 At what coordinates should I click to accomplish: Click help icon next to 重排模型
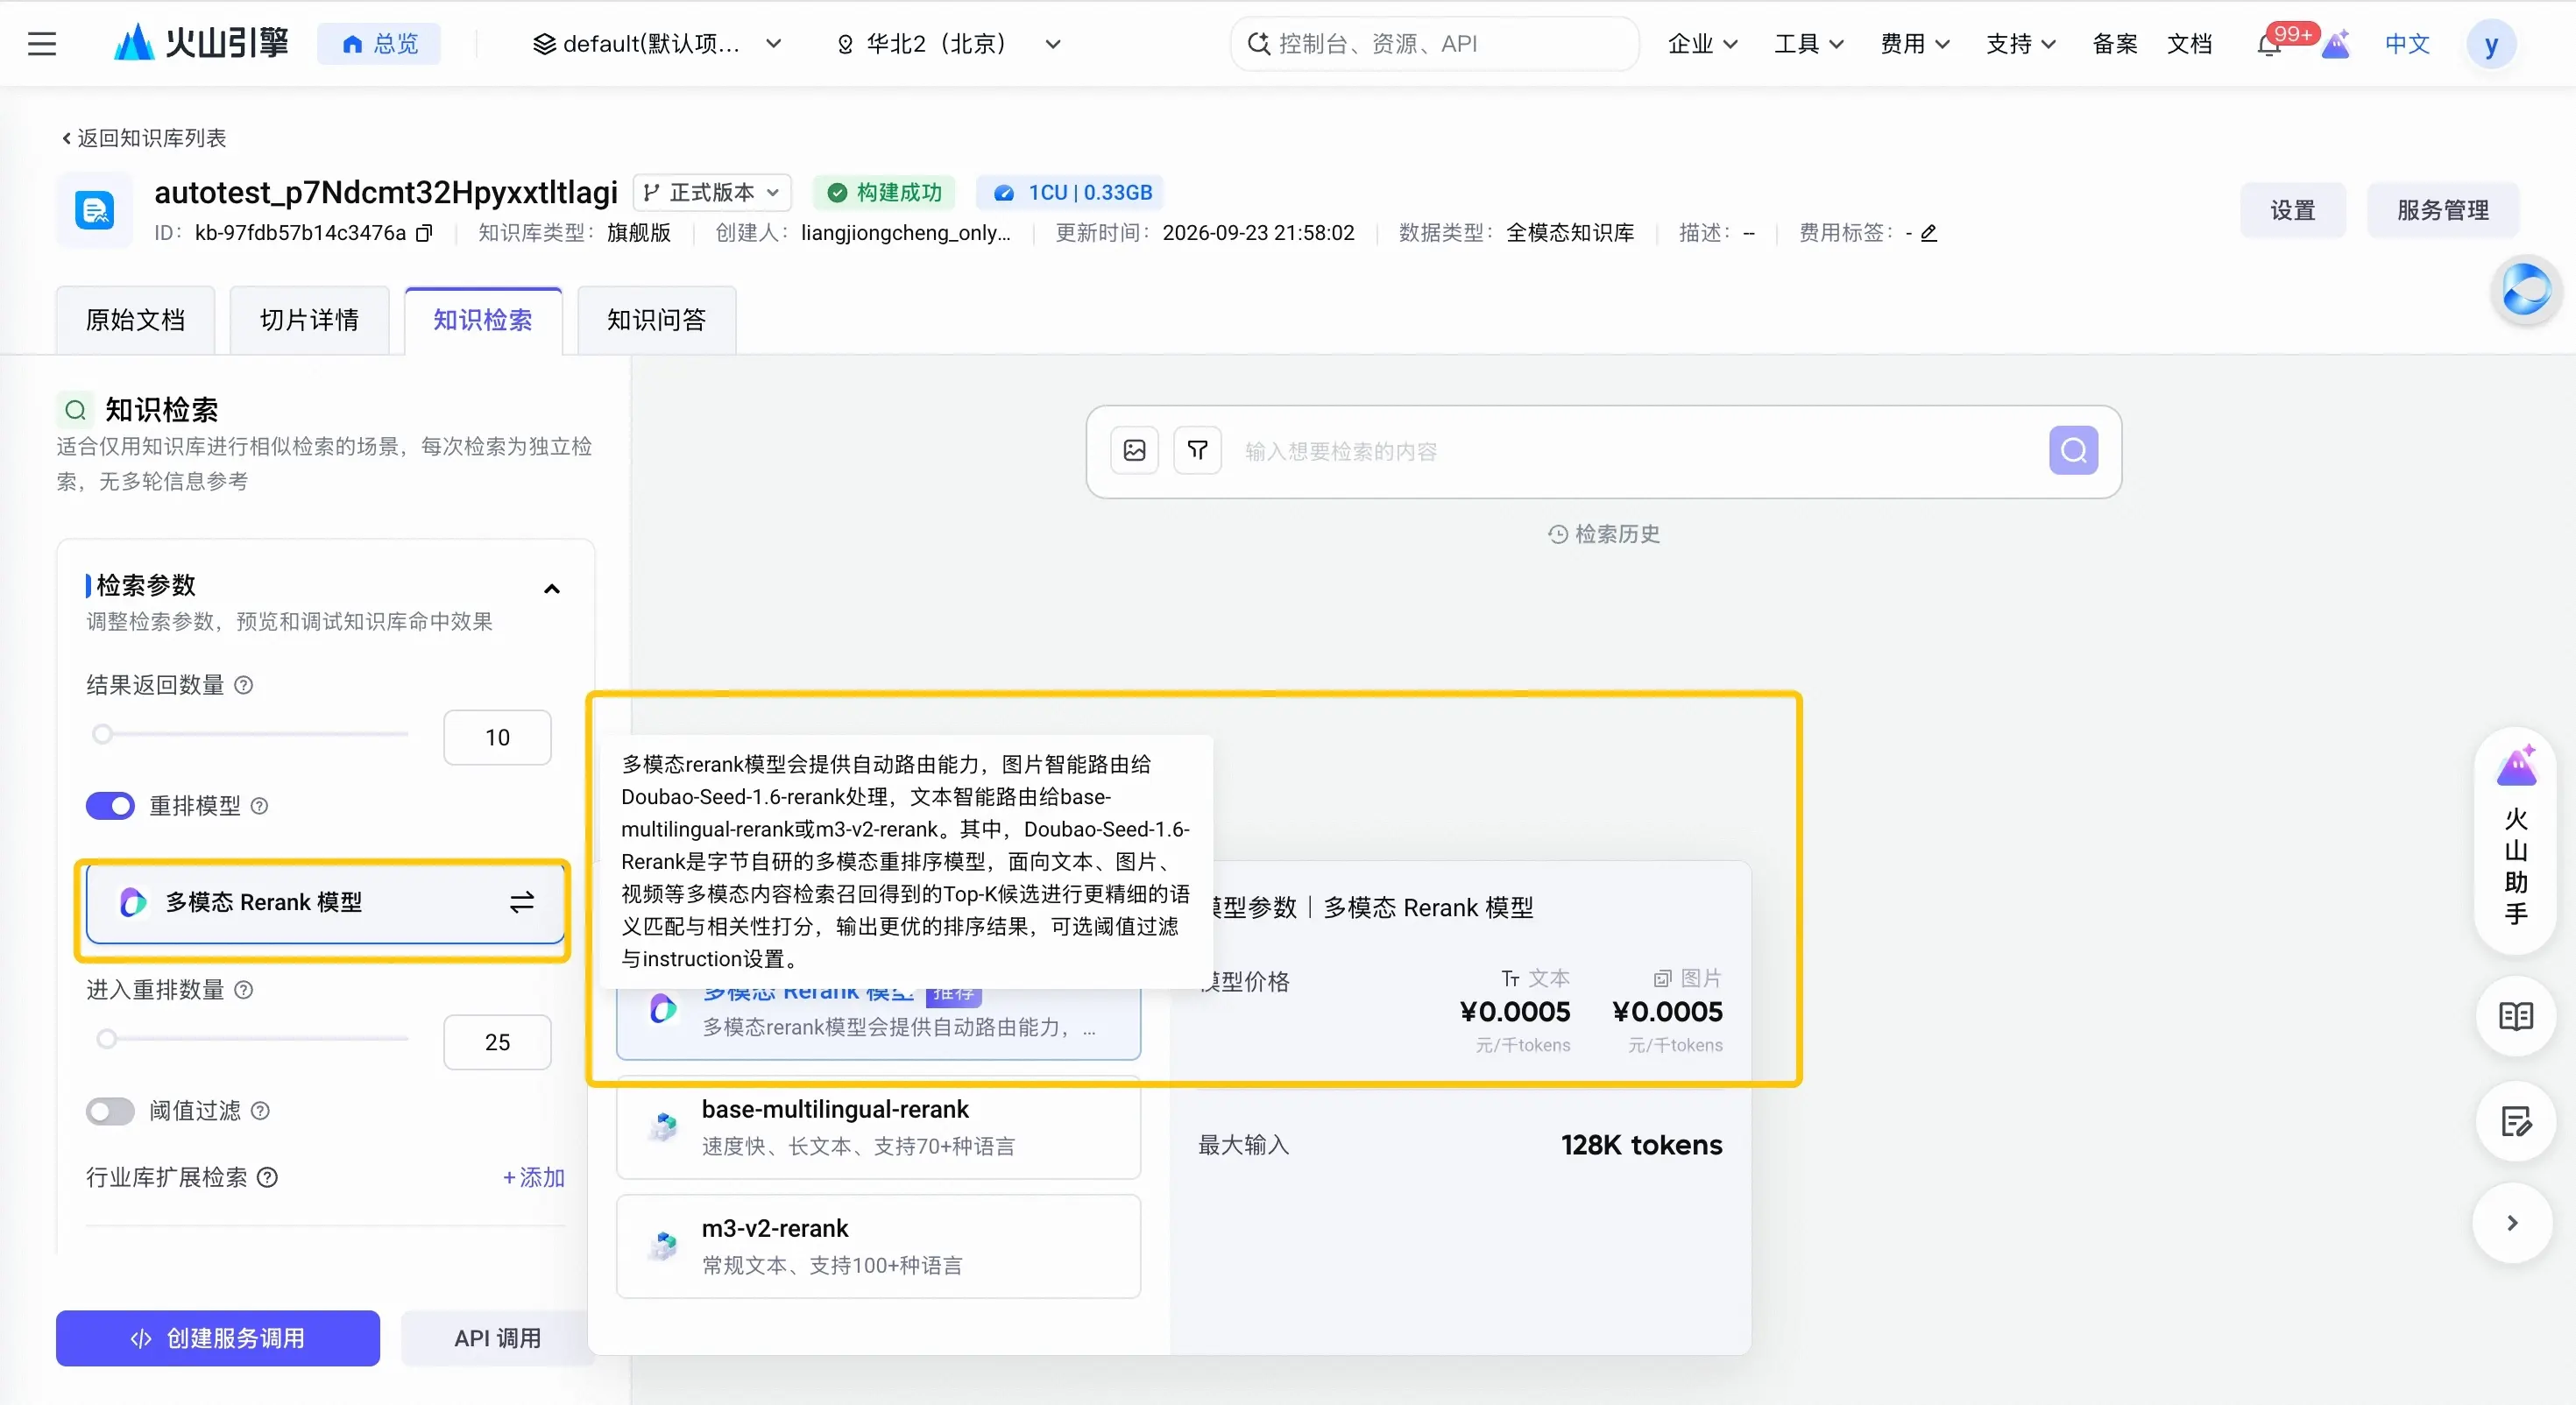pyautogui.click(x=259, y=806)
